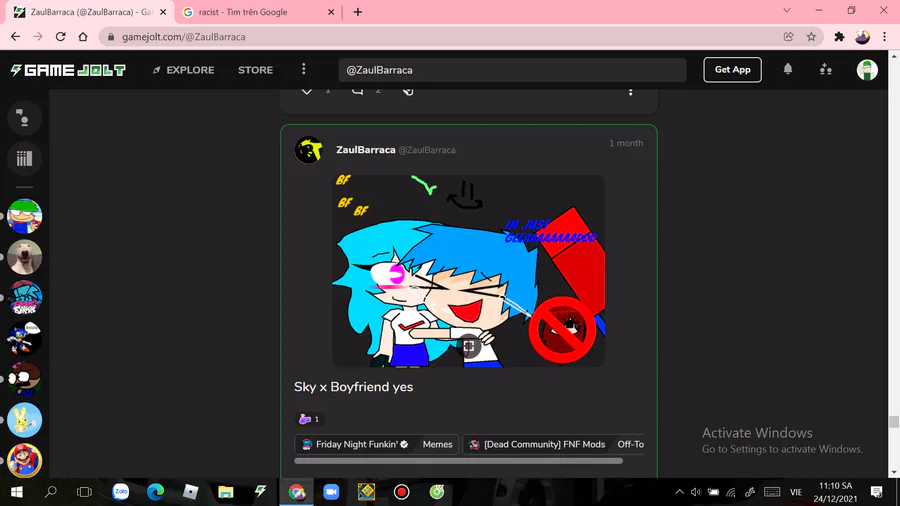Open the brown-haired character community in sidebar
Viewport: 900px width, 506px height.
(x=24, y=379)
